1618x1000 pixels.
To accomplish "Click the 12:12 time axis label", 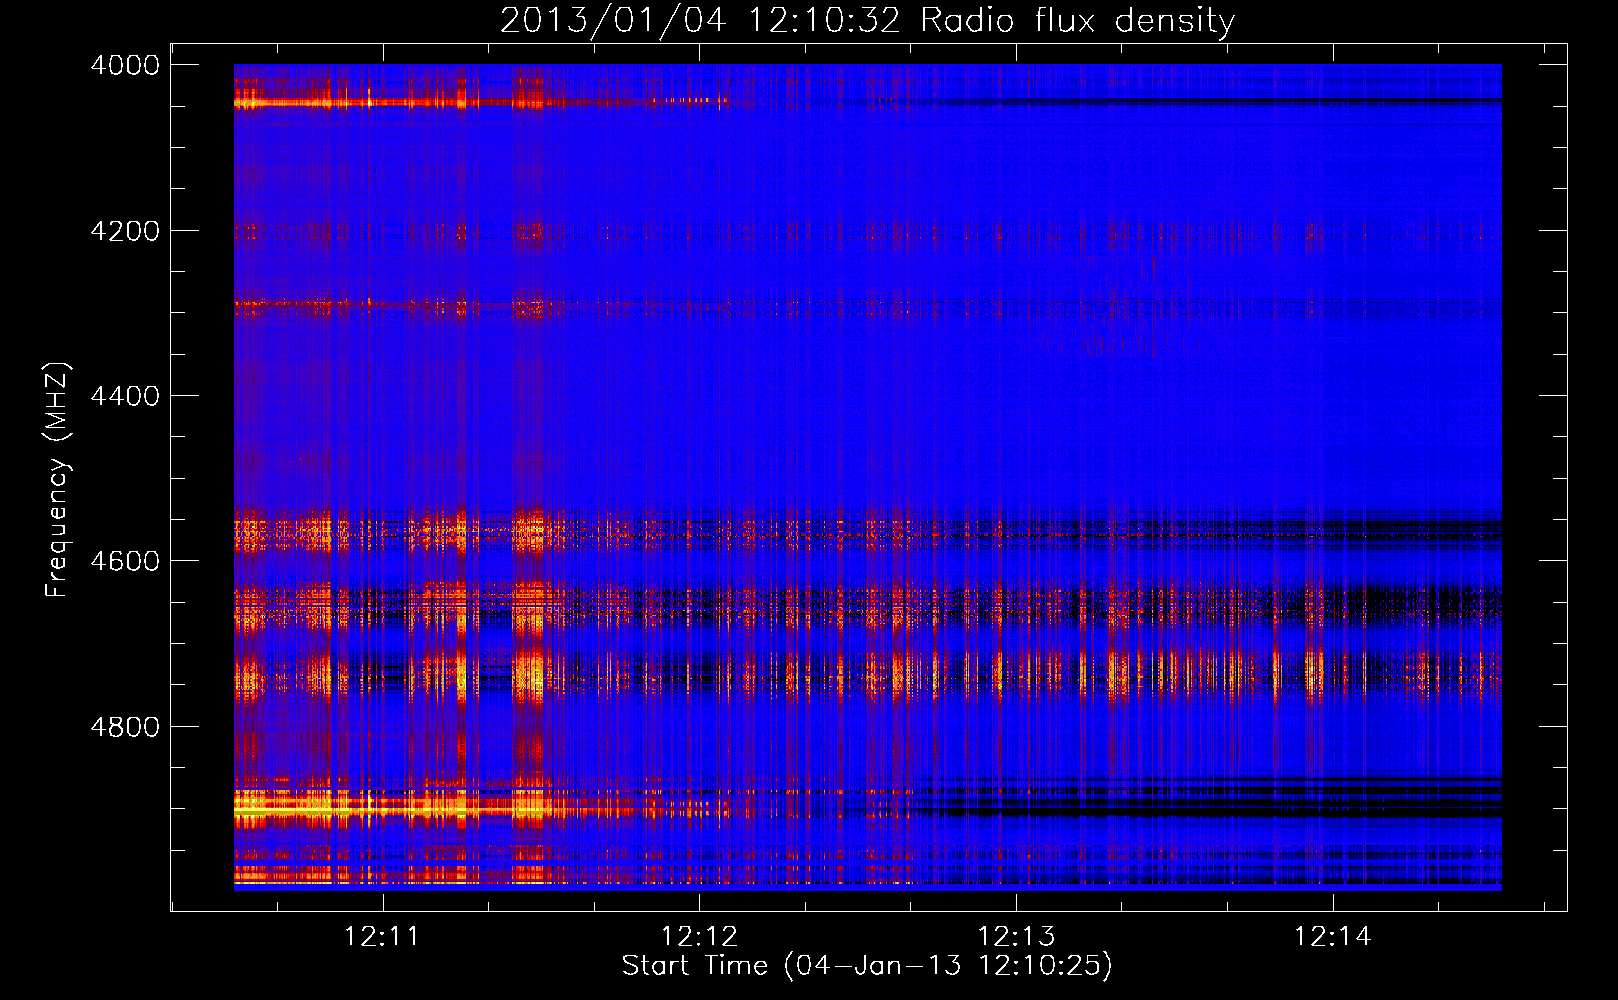I will click(699, 937).
